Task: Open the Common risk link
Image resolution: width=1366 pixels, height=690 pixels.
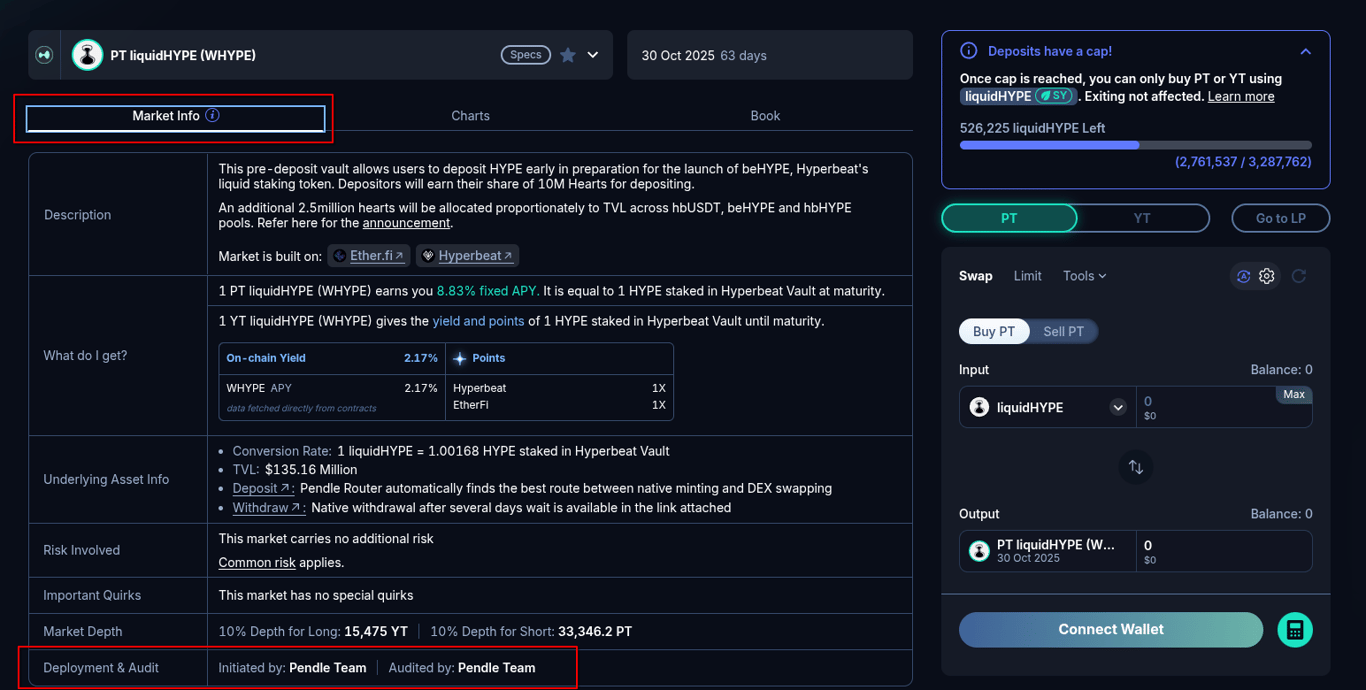Action: tap(257, 562)
